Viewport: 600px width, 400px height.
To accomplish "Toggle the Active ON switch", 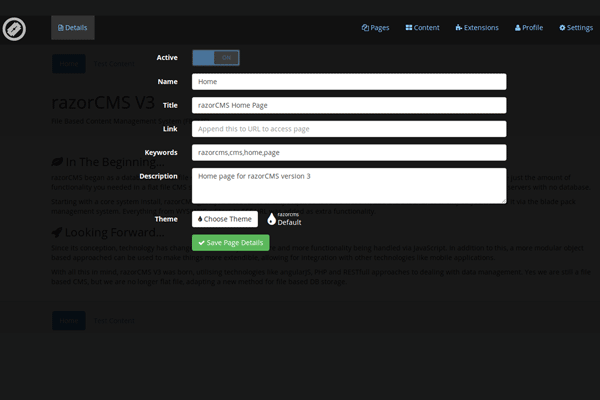I will tap(216, 58).
